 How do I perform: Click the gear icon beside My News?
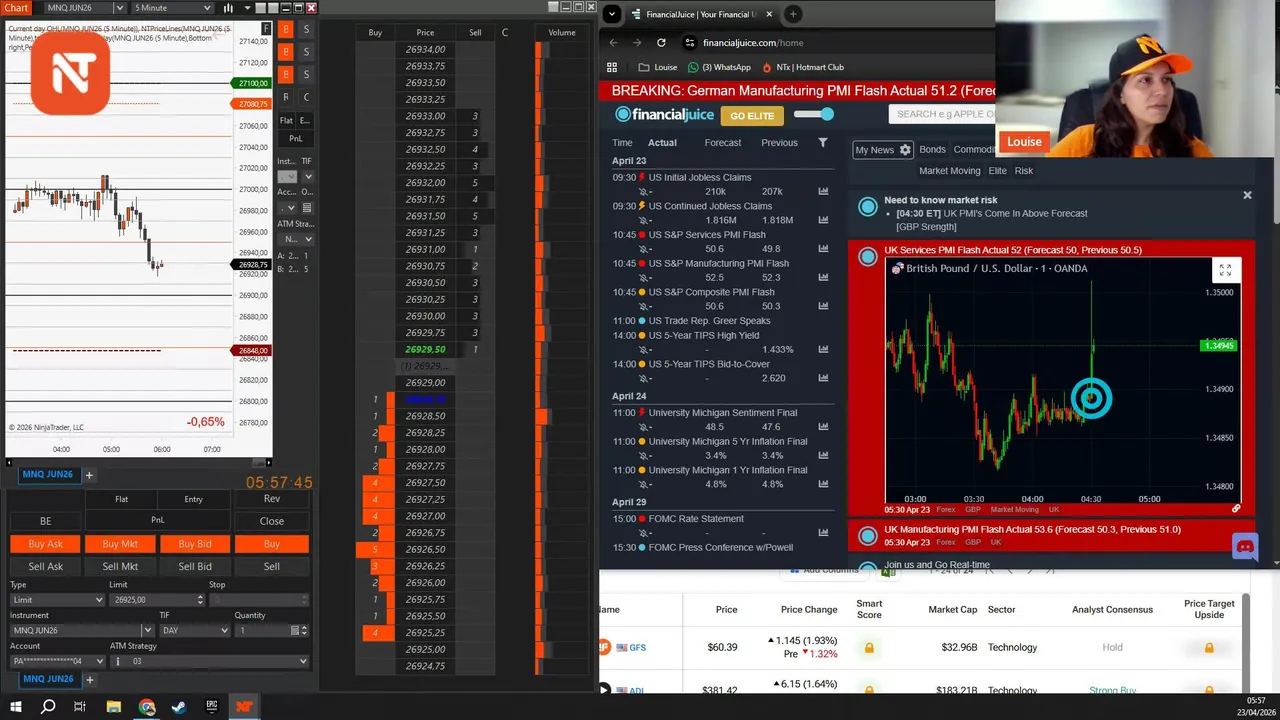click(905, 150)
